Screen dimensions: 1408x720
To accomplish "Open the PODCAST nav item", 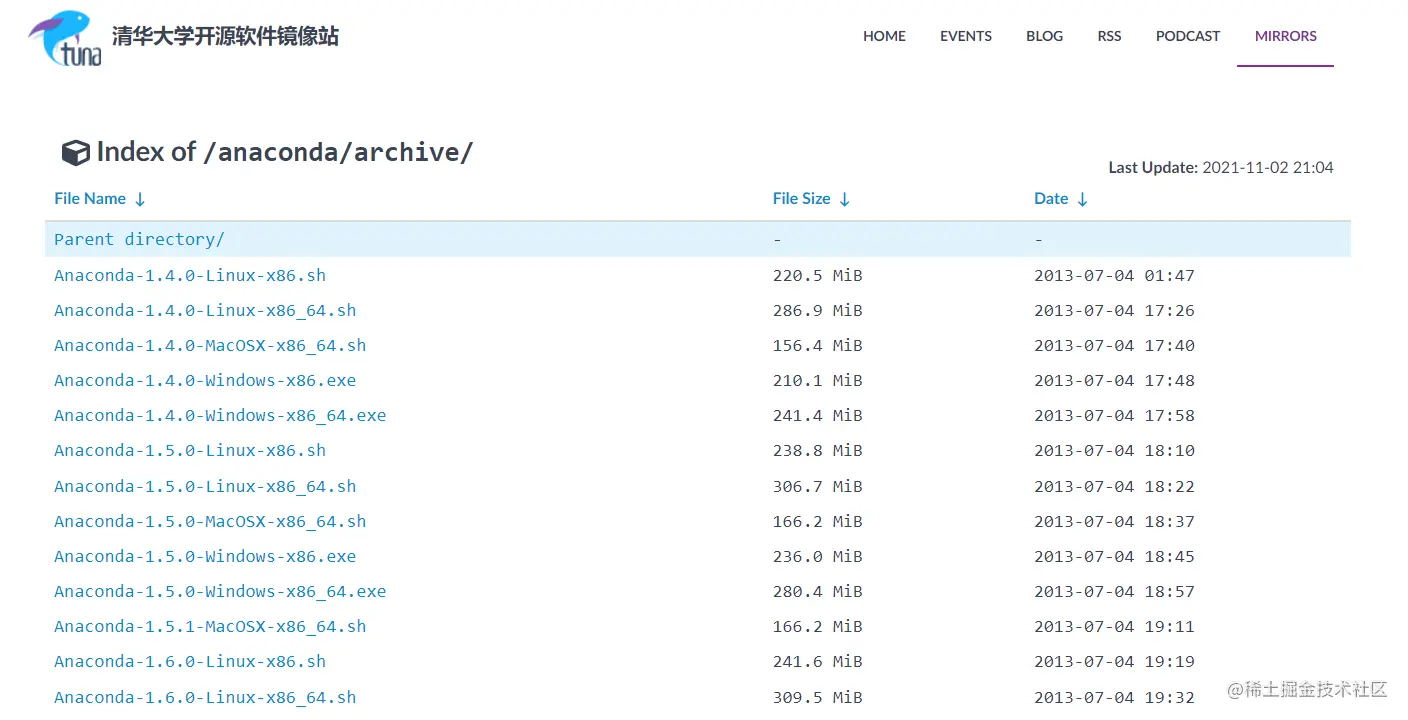I will pyautogui.click(x=1188, y=36).
